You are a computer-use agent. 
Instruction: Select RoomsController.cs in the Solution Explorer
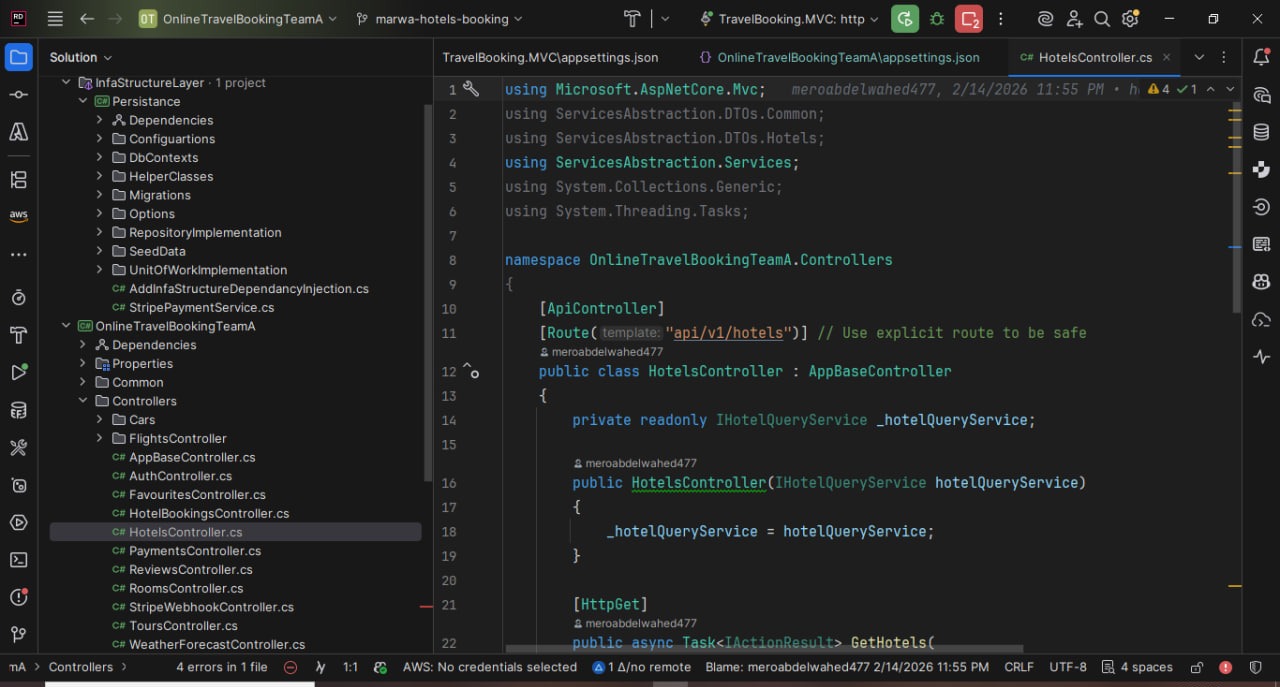[x=186, y=588]
